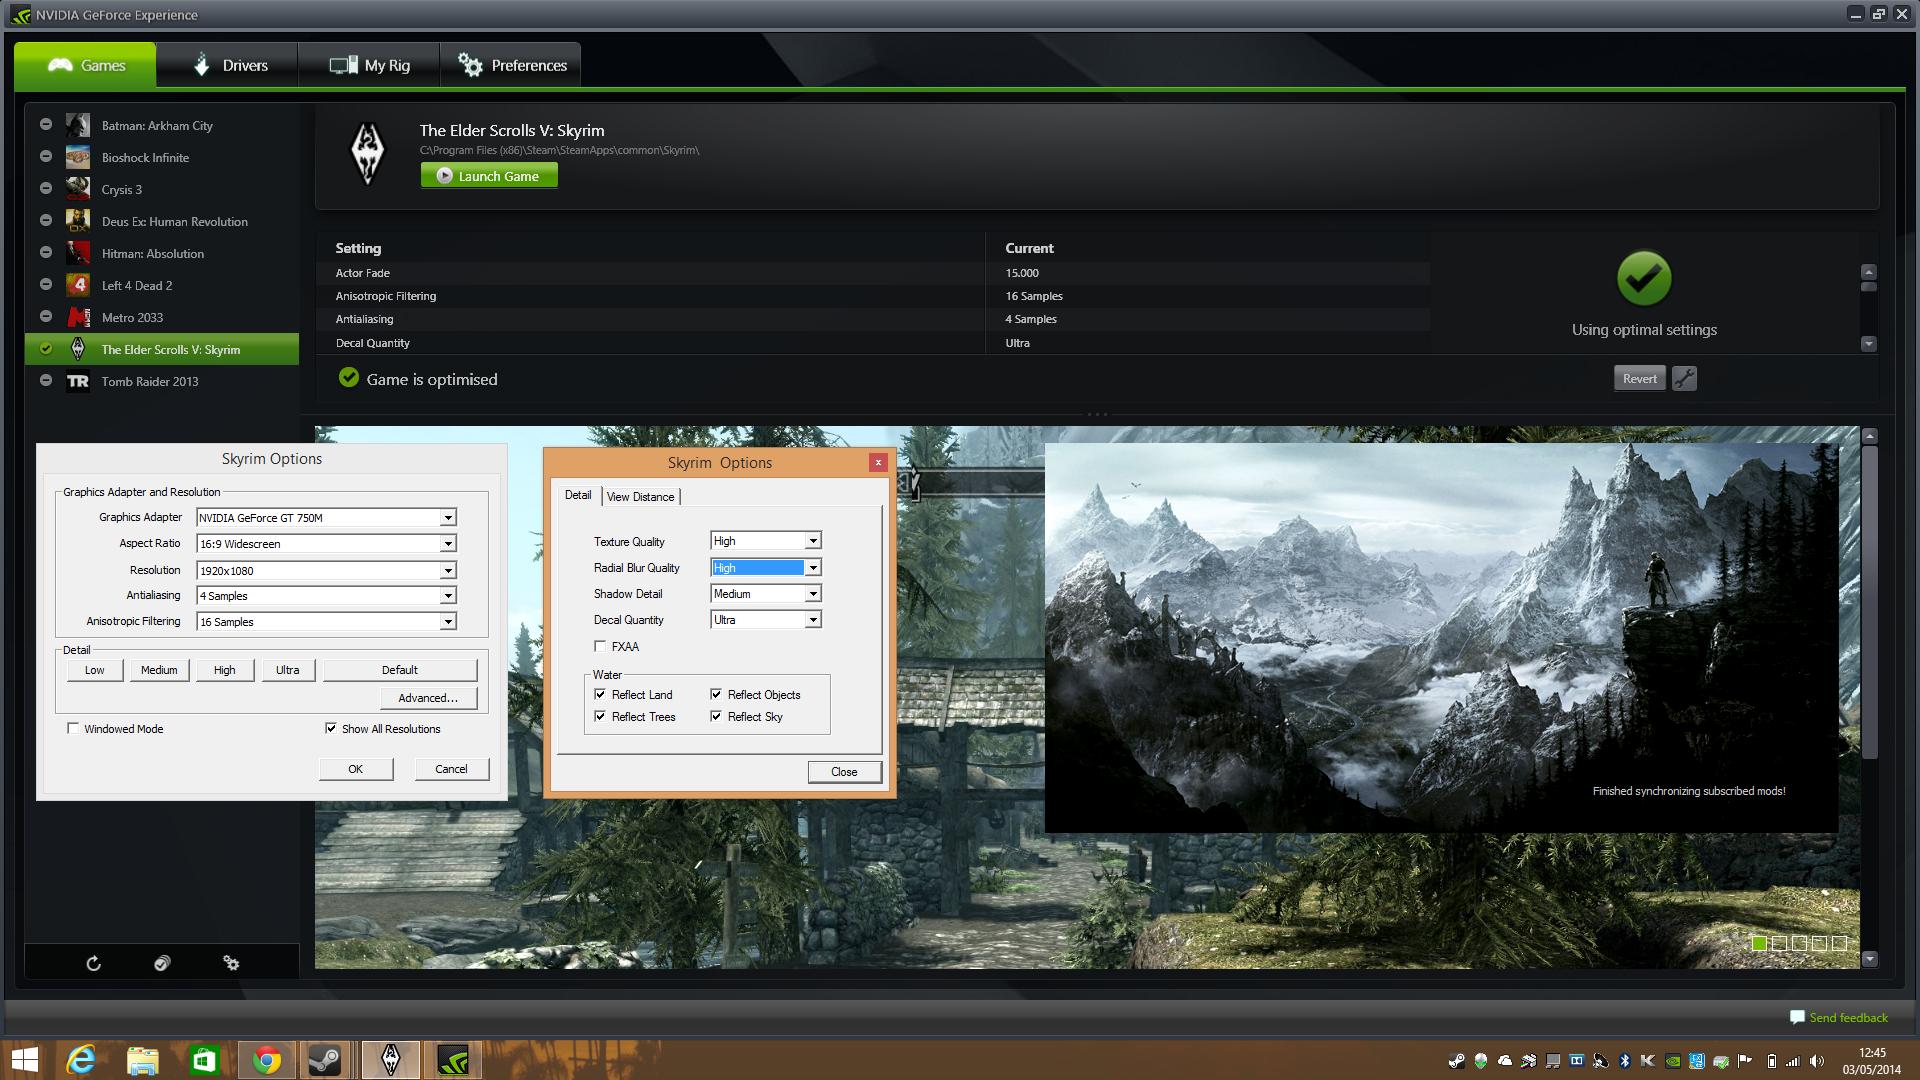
Task: Click screenshot pane scroll down arrow
Action: click(x=1870, y=959)
